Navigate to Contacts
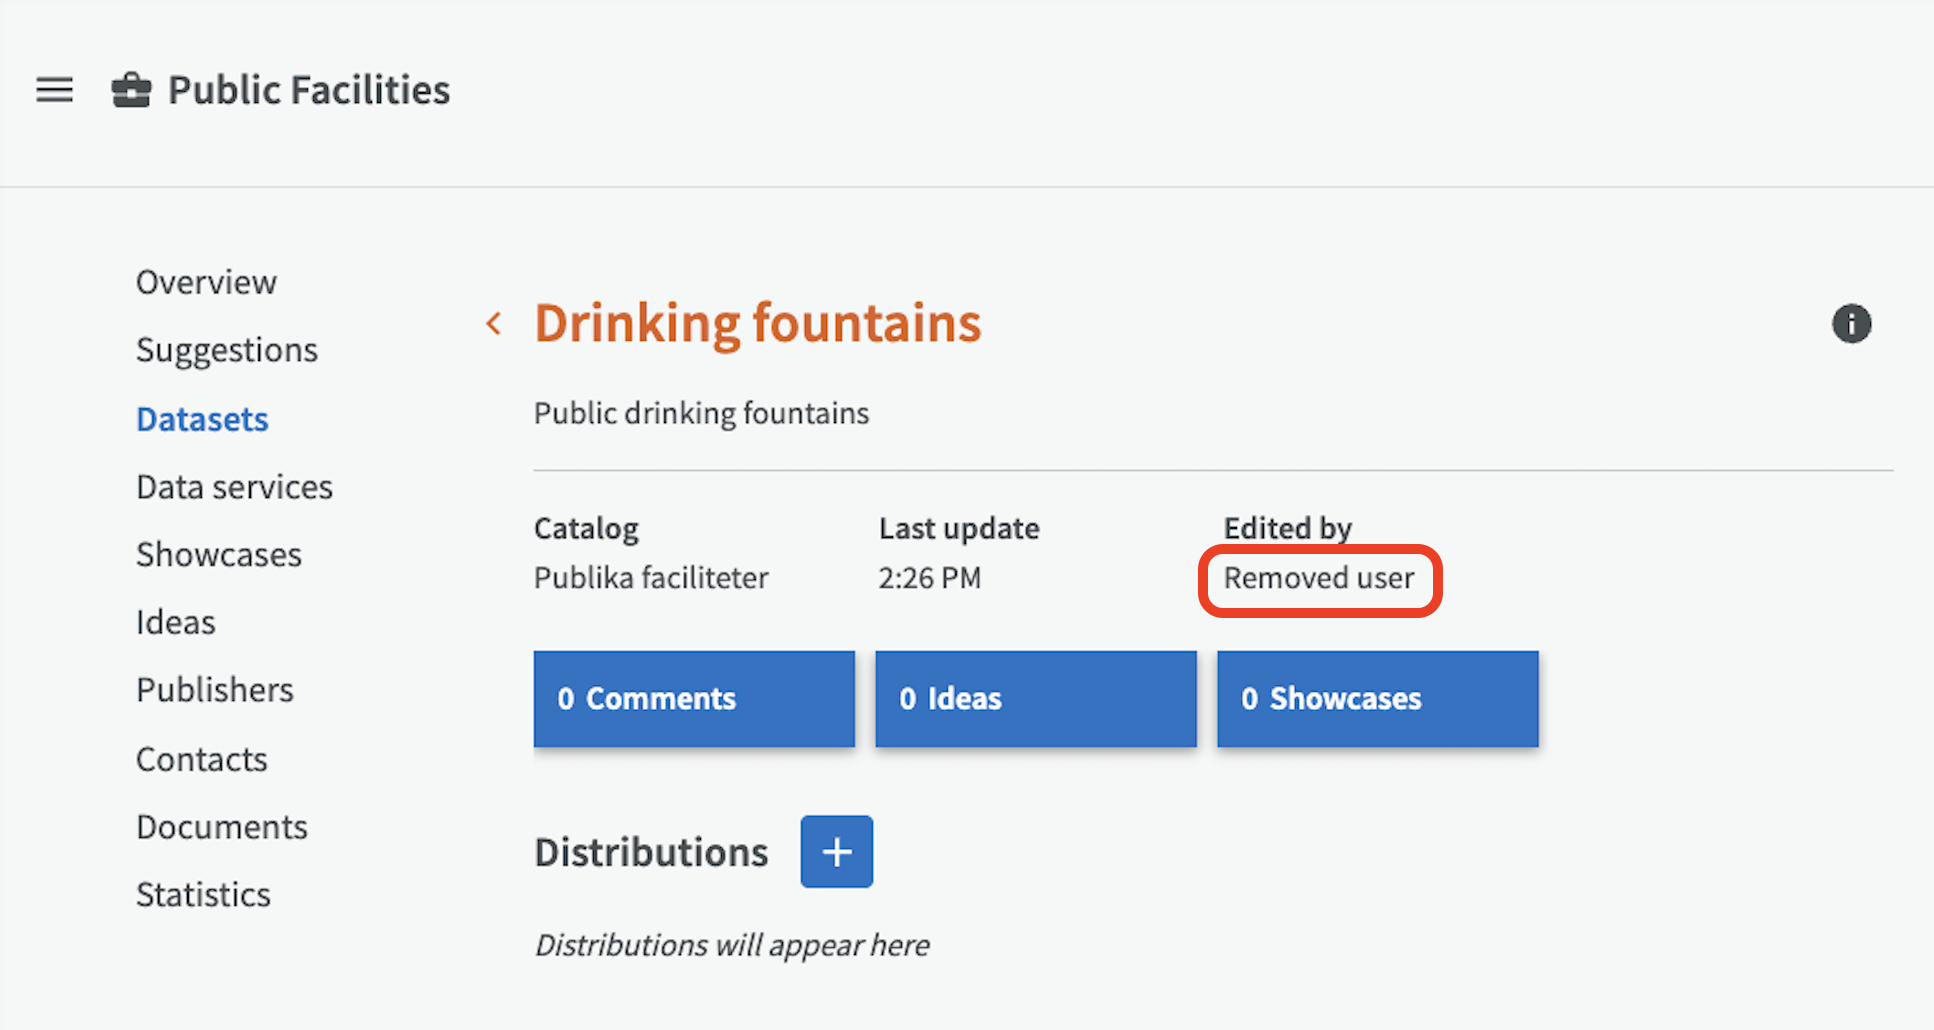 click(201, 759)
